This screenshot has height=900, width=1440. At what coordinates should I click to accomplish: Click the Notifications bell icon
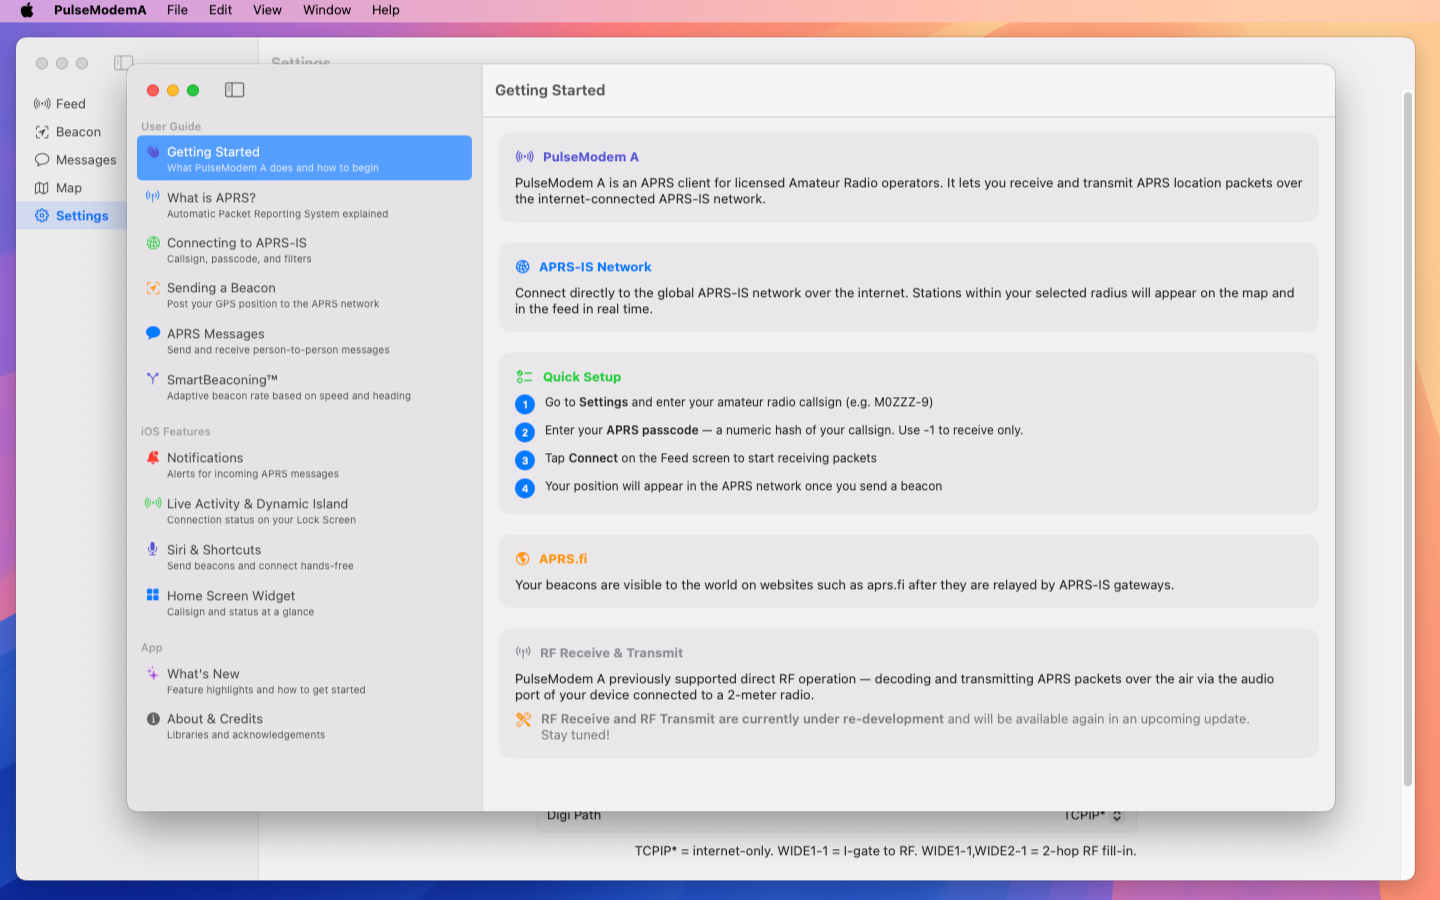pyautogui.click(x=153, y=457)
